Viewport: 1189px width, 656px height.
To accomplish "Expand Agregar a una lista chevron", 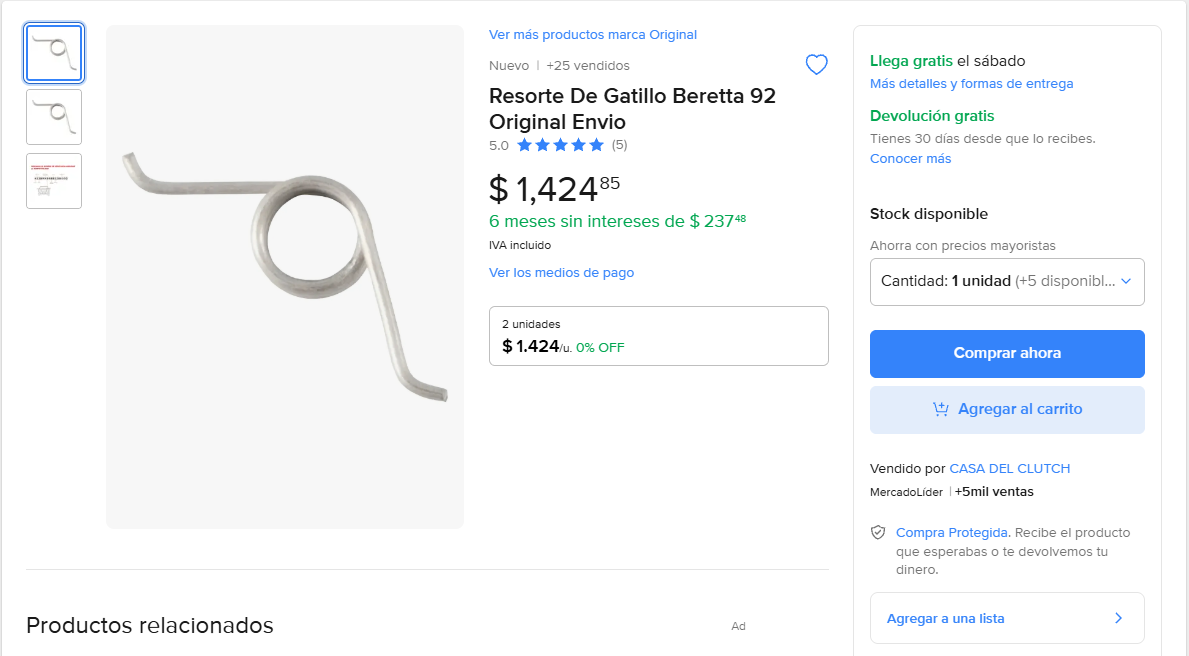I will (x=1118, y=618).
